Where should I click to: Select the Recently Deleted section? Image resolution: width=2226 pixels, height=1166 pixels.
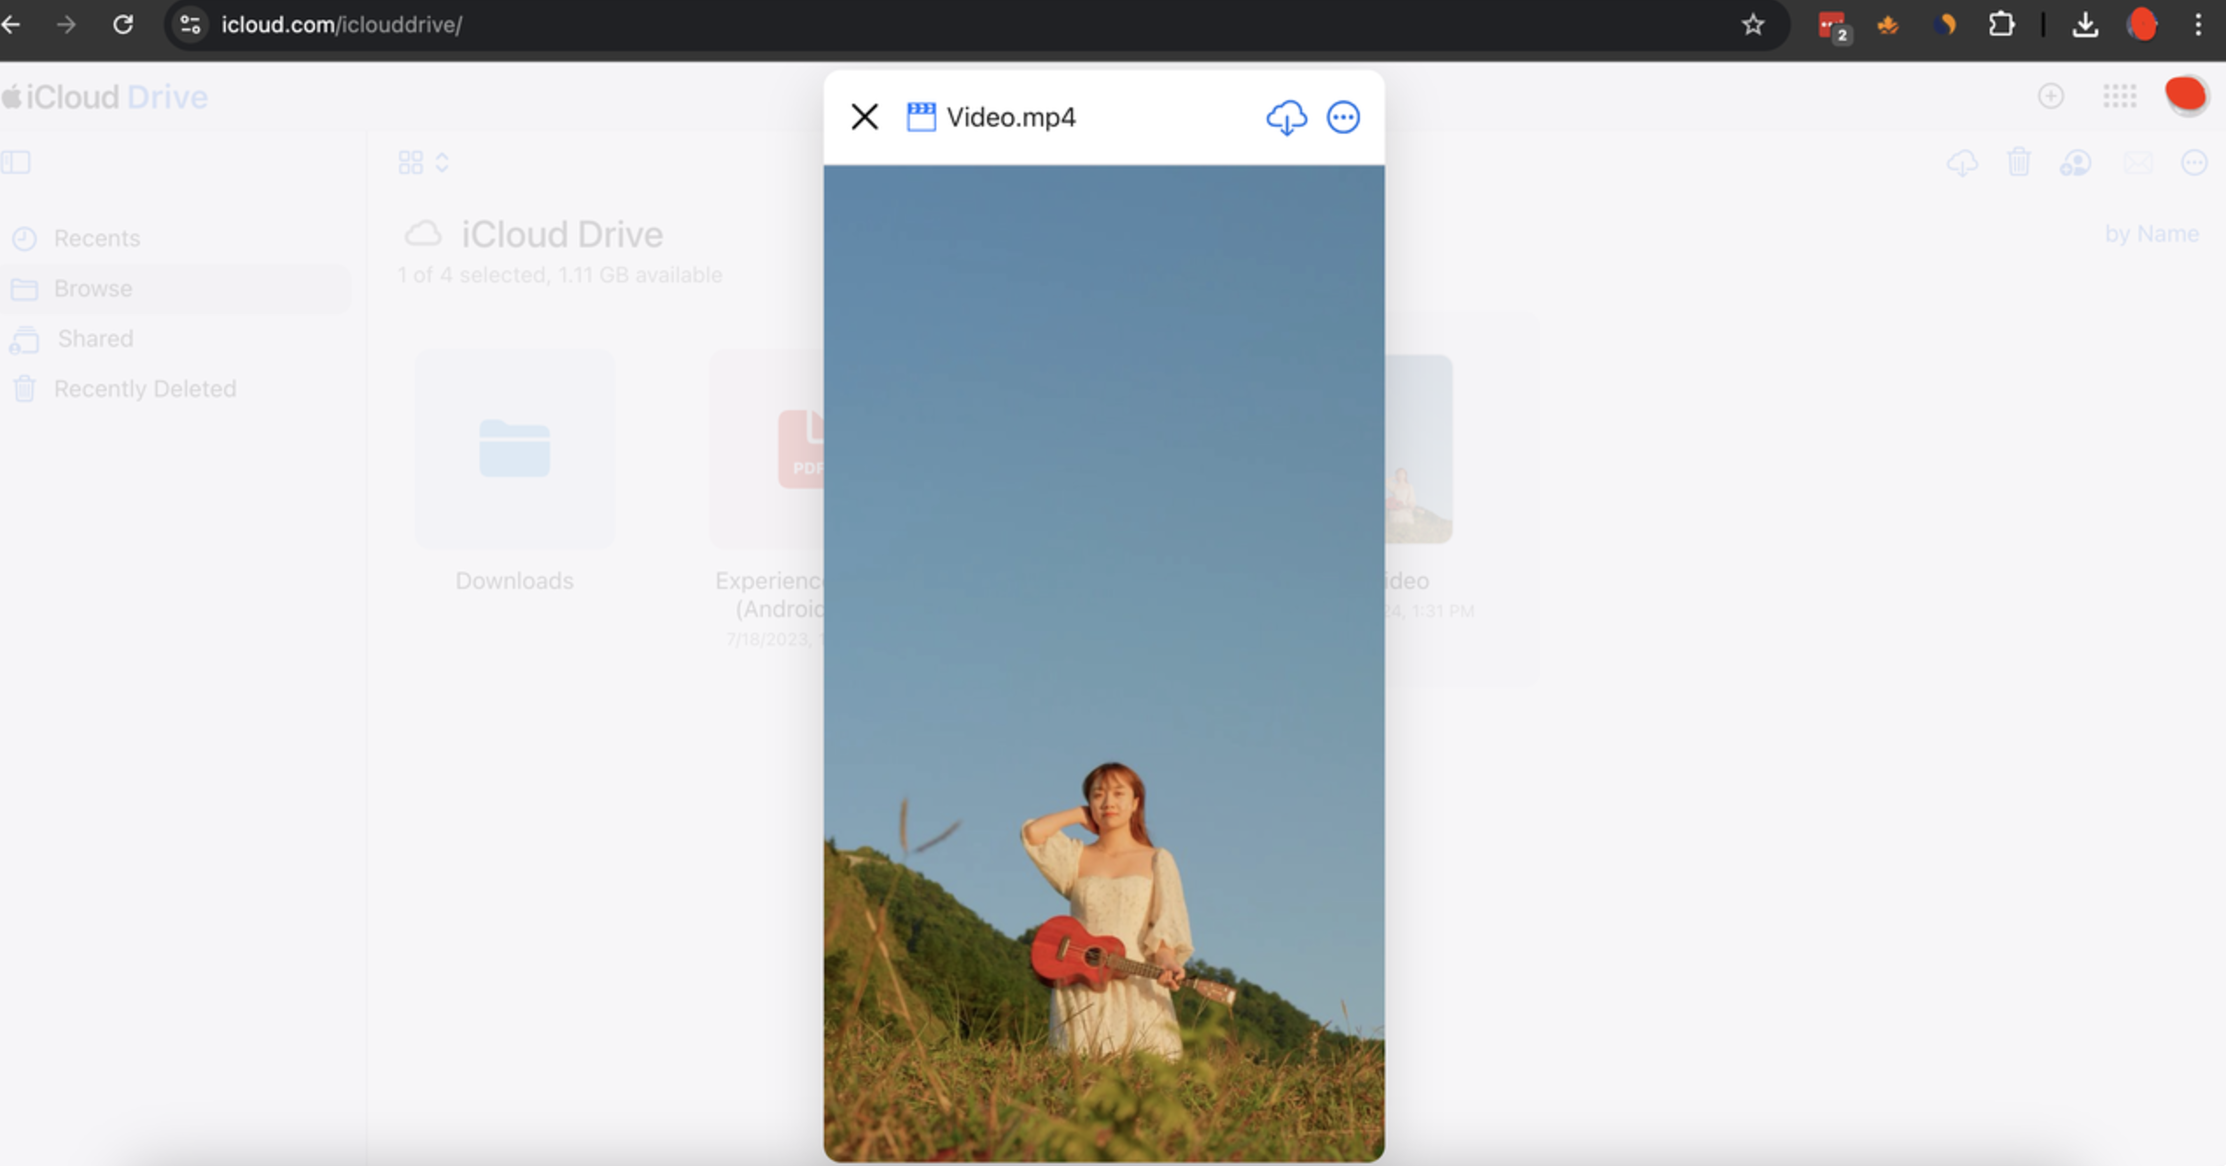tap(145, 388)
